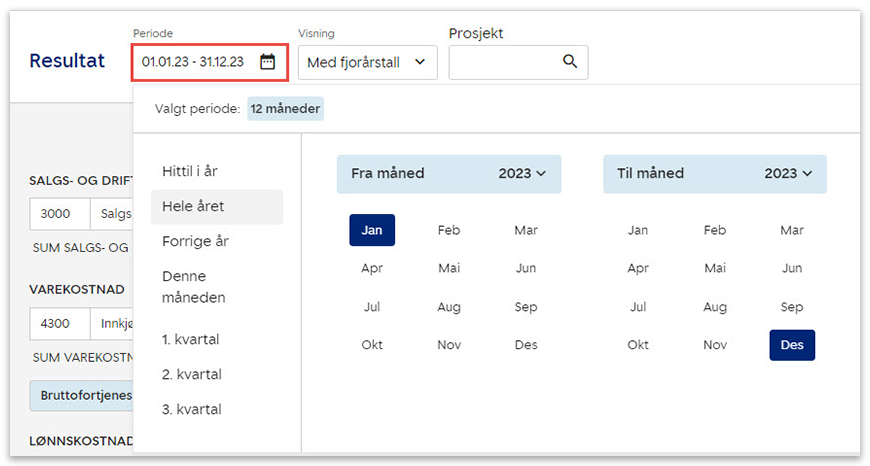
Task: Select the Hittil i år preset
Action: [190, 172]
